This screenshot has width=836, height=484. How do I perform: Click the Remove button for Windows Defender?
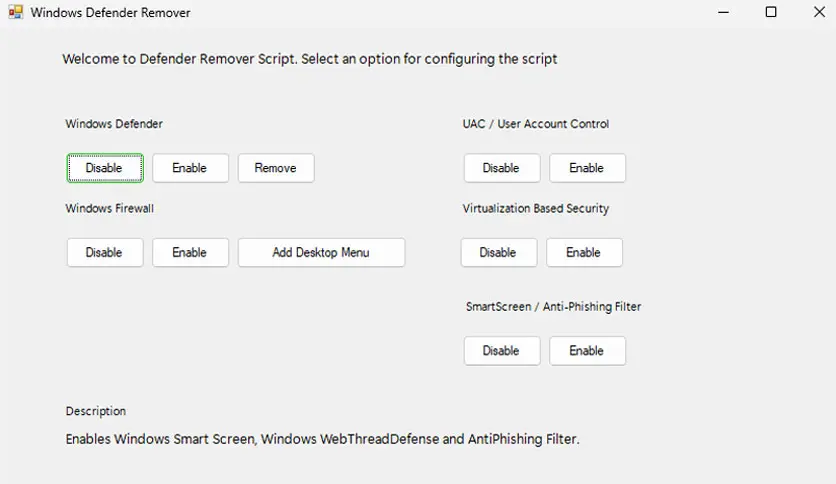tap(275, 168)
